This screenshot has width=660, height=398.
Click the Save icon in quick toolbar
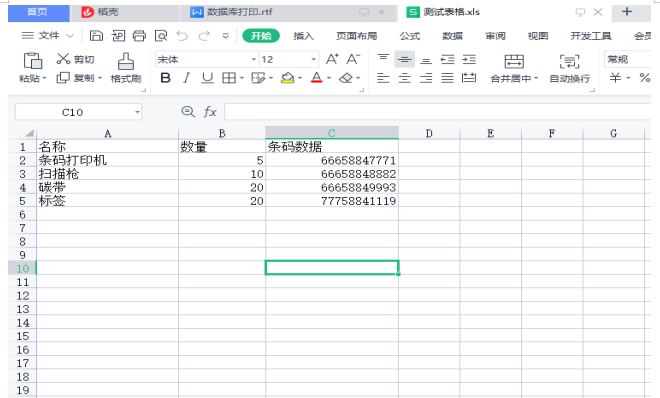tap(96, 36)
